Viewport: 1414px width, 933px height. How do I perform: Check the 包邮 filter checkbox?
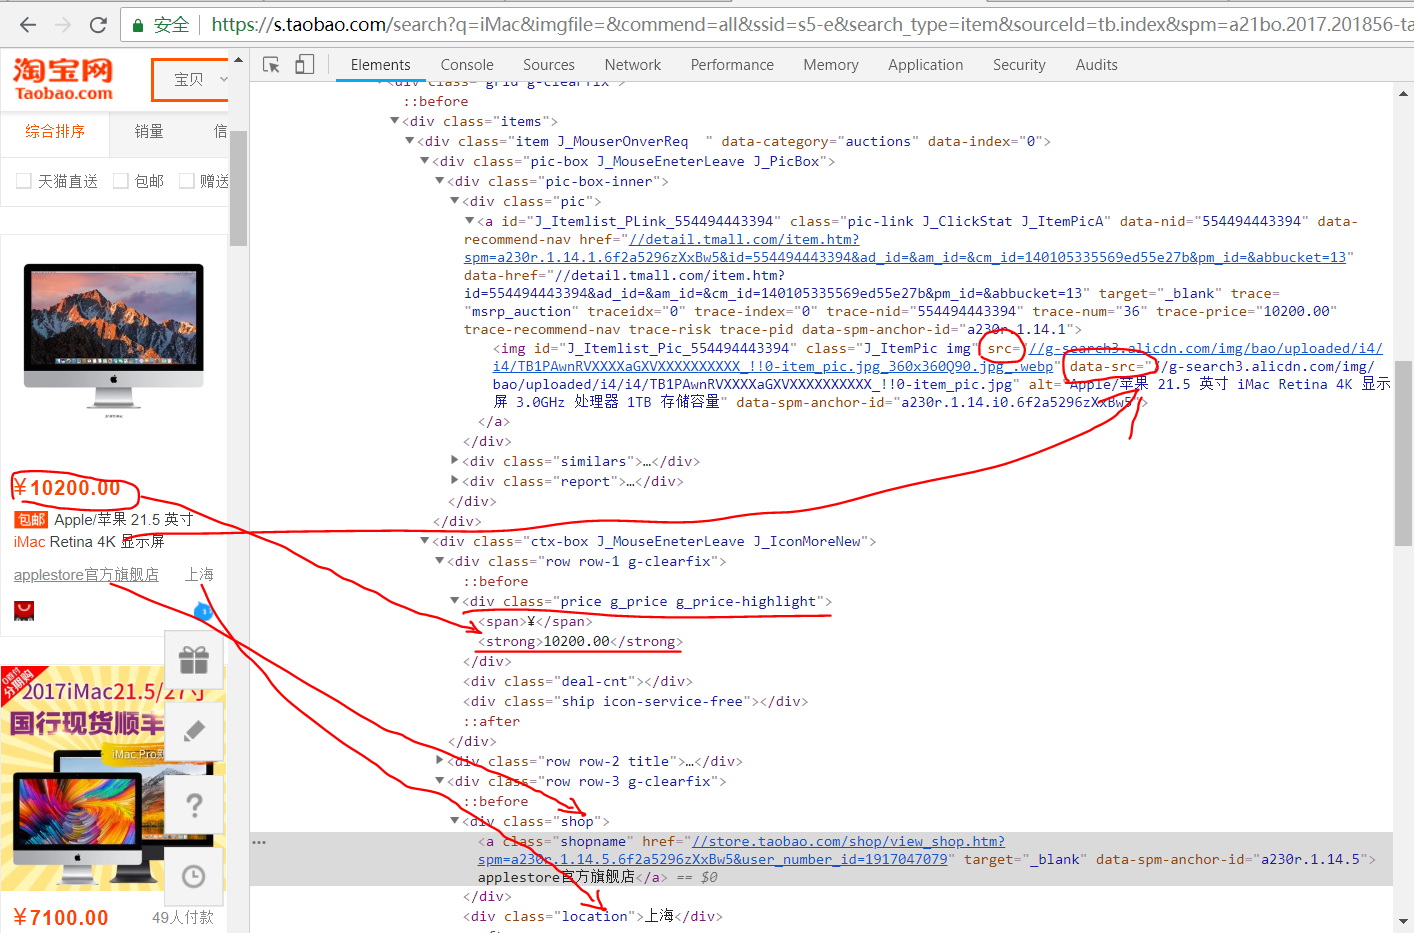[121, 181]
